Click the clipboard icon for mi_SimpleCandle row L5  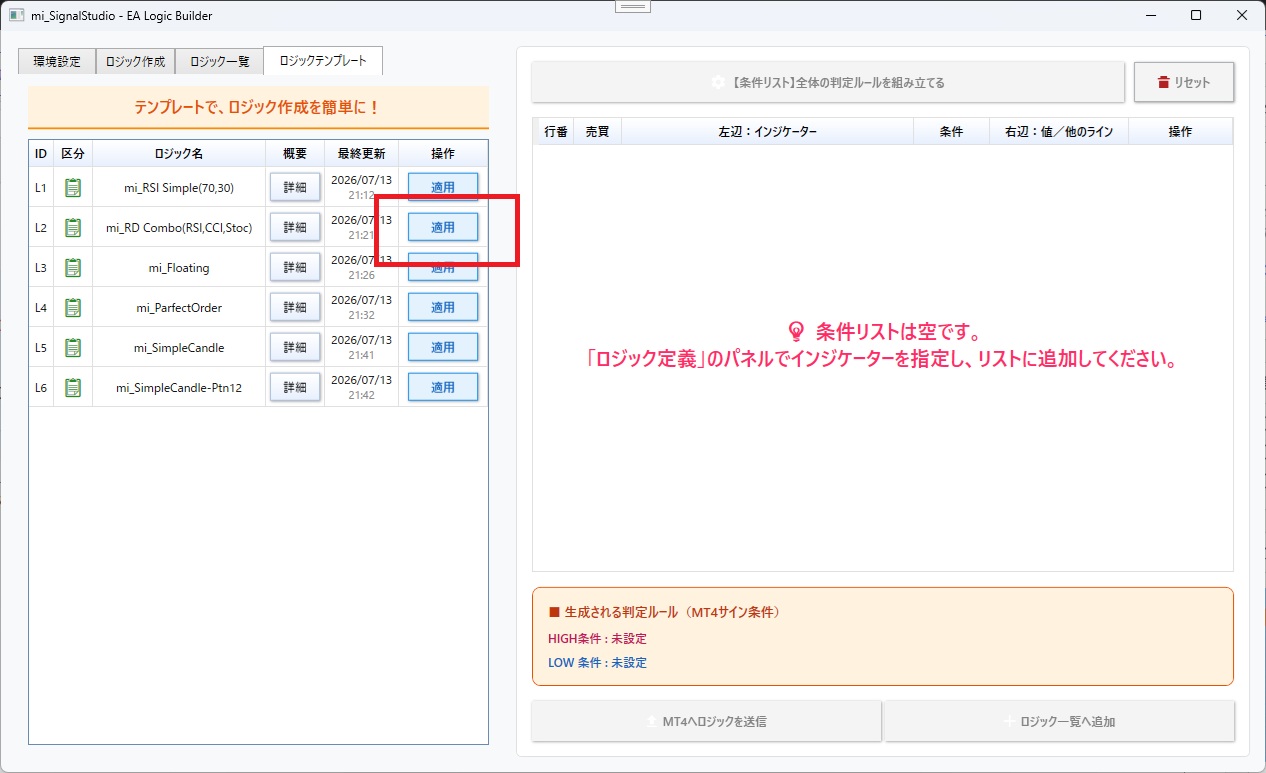73,347
